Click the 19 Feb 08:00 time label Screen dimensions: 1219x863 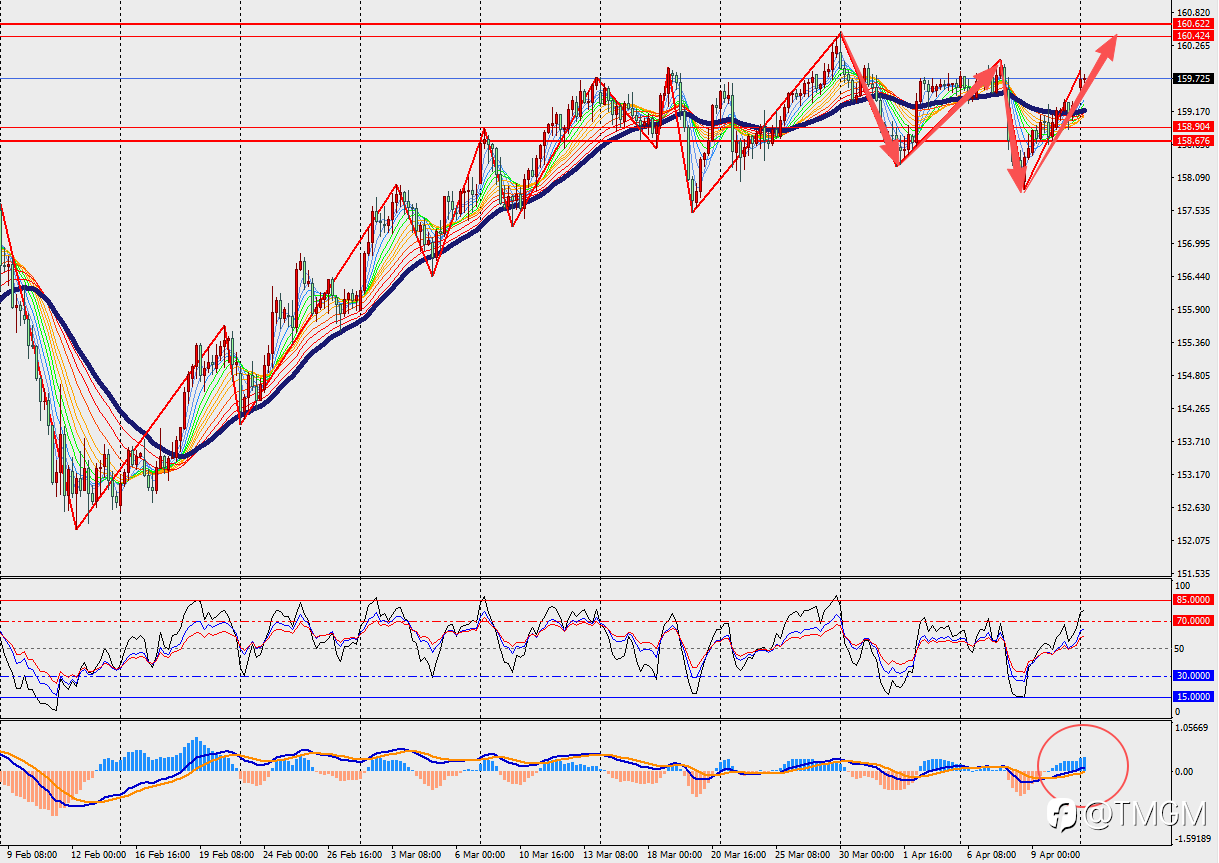point(225,856)
